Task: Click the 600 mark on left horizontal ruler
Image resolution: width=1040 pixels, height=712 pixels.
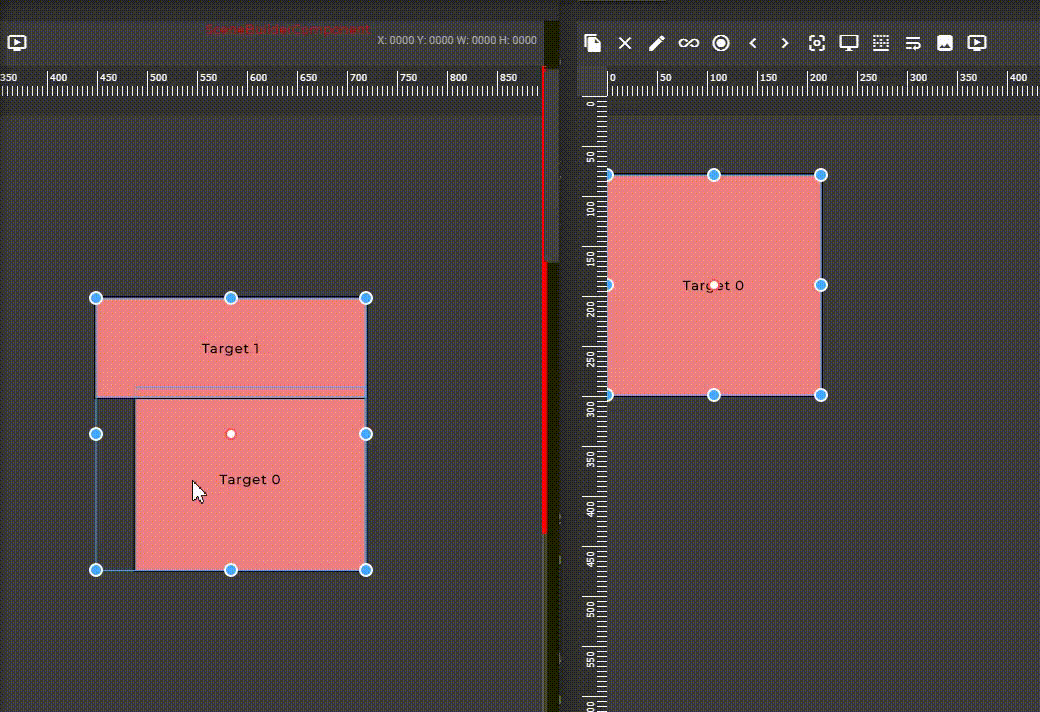Action: [x=258, y=78]
